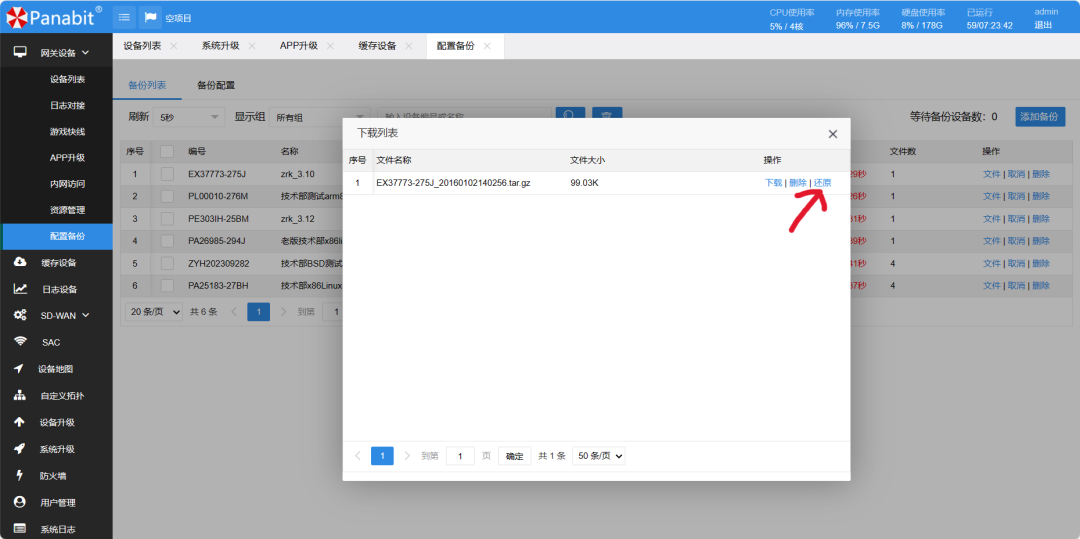Toggle the select-all checkbox in table header
1080x539 pixels.
point(167,151)
